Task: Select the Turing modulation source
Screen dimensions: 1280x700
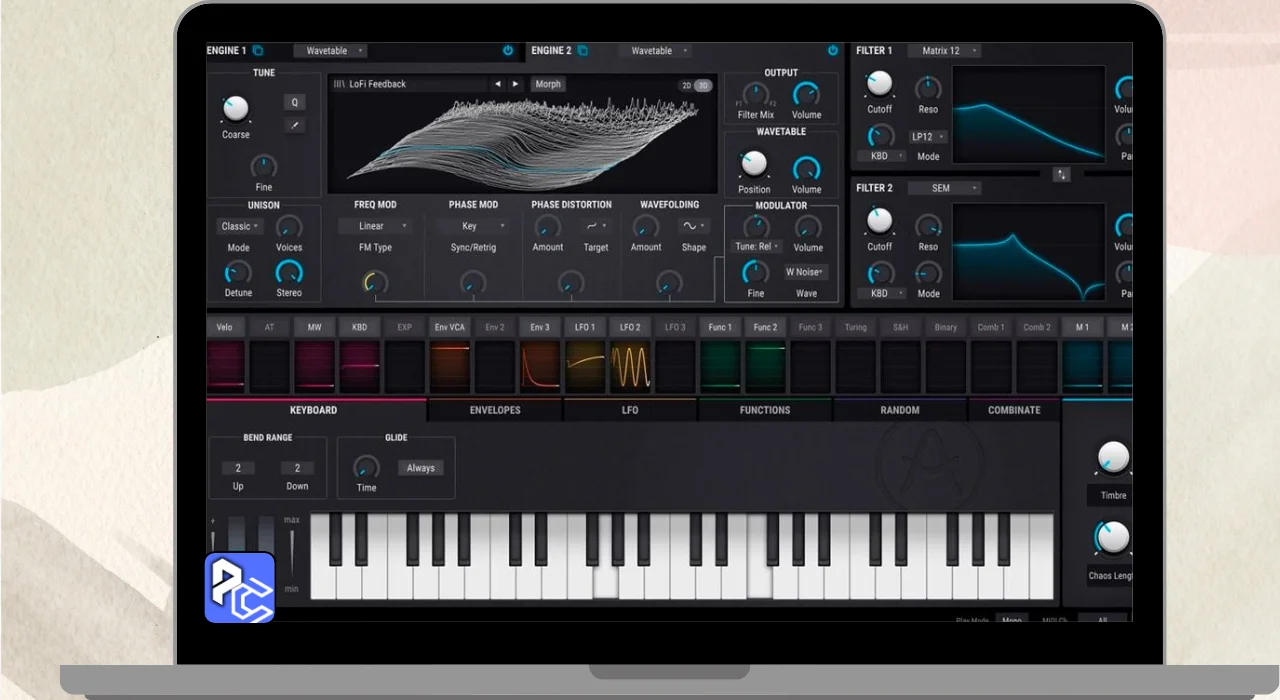Action: pyautogui.click(x=855, y=327)
